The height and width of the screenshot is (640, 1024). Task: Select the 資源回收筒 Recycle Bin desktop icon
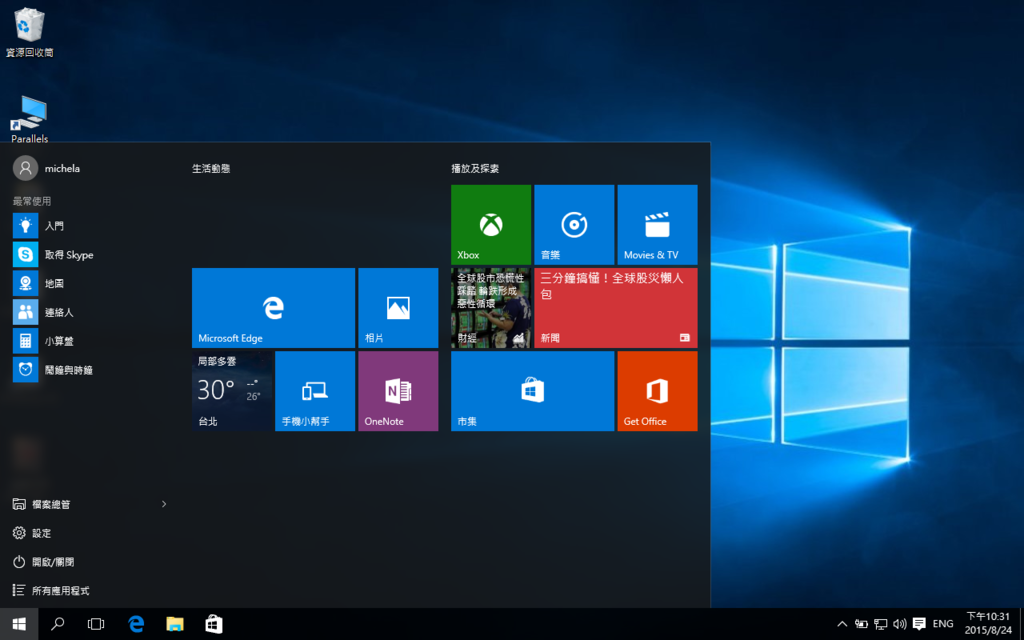point(29,31)
